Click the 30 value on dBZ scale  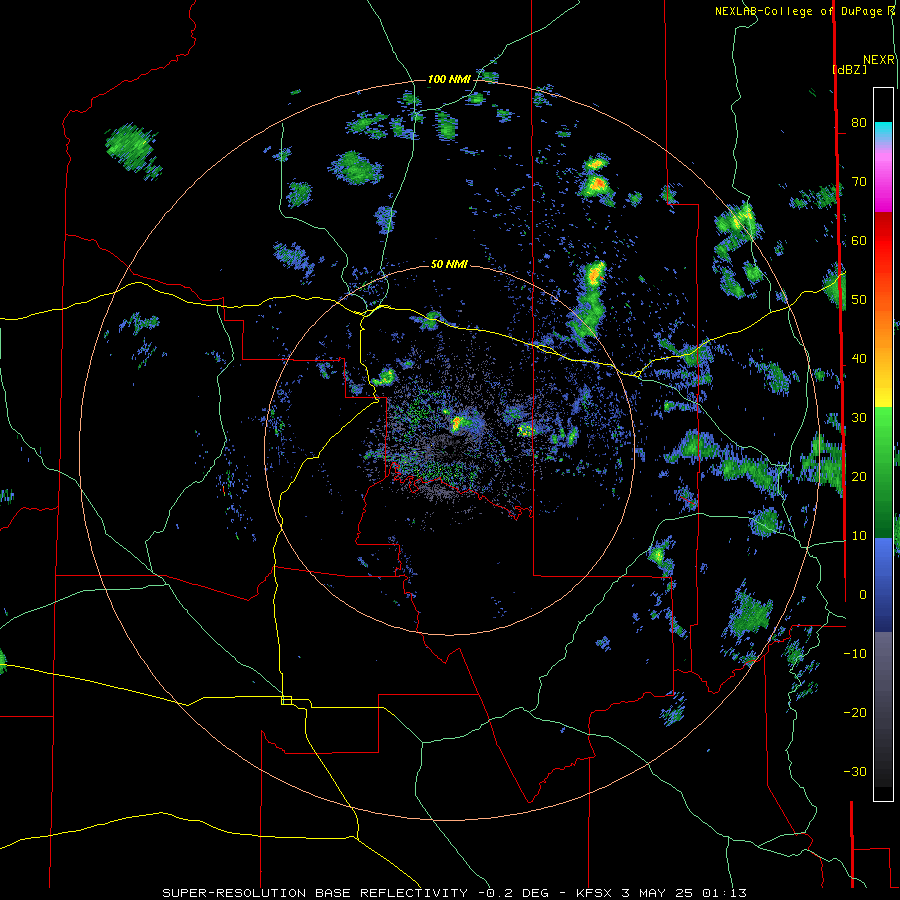[x=859, y=417]
